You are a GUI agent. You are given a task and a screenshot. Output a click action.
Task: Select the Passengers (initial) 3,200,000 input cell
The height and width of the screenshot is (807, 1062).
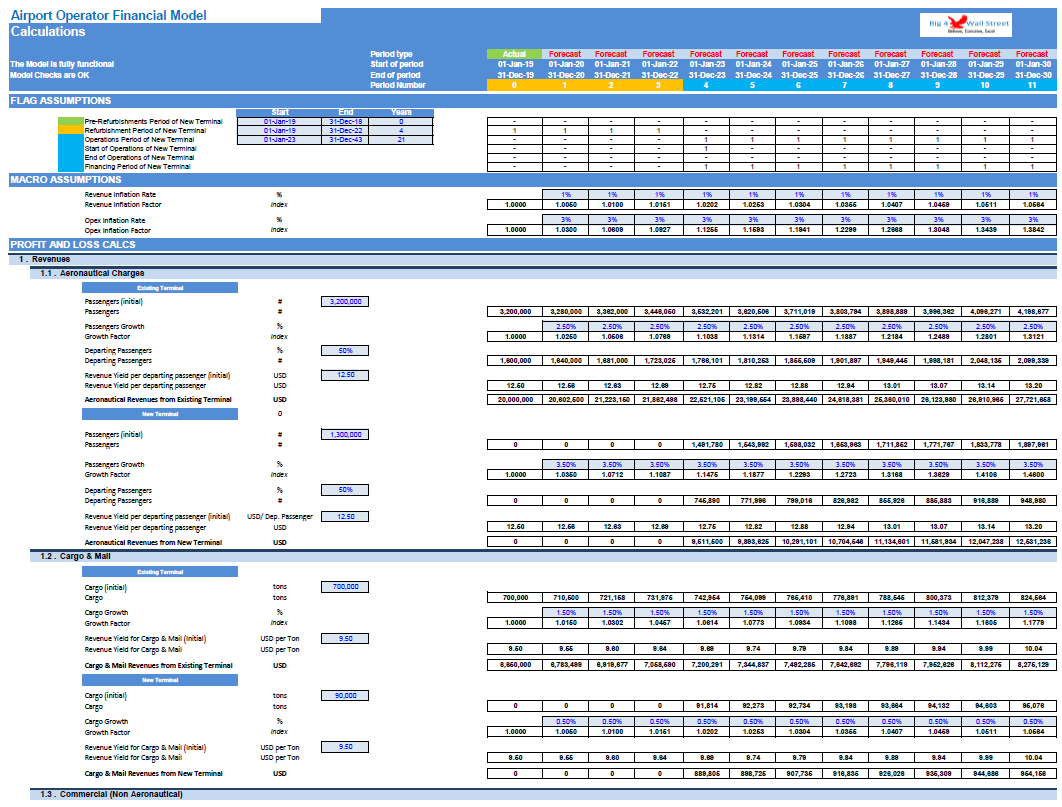click(345, 301)
